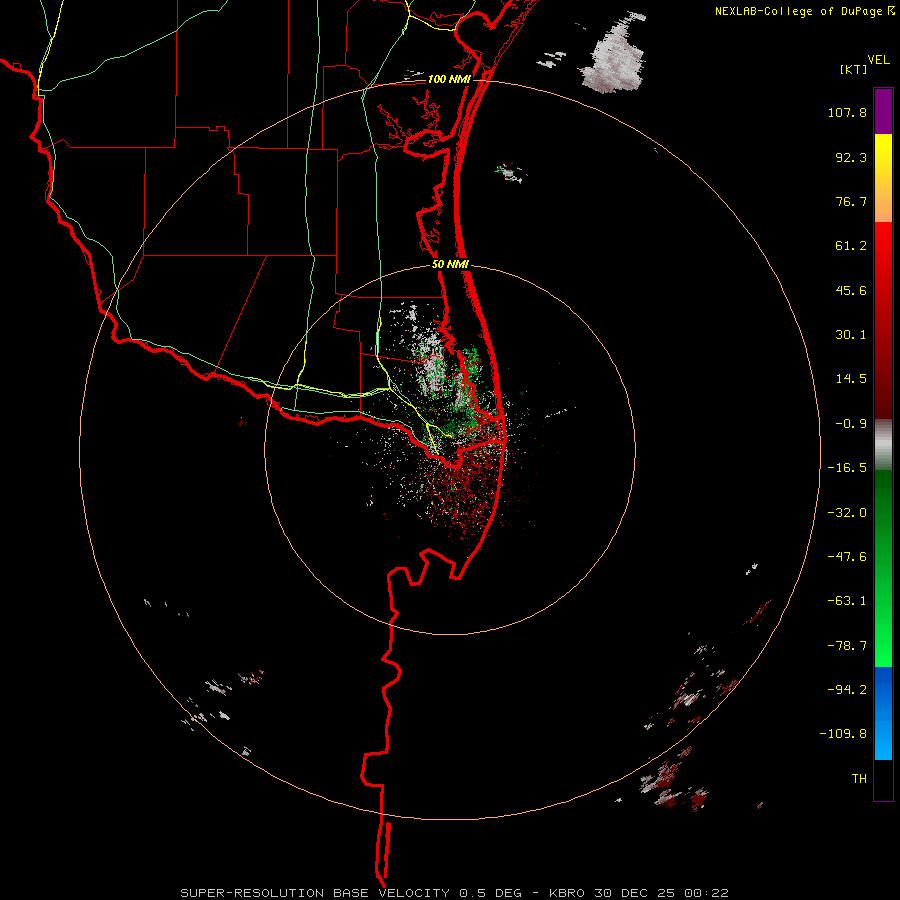Viewport: 900px width, 900px height.
Task: Click the VEL legend title
Action: (878, 59)
